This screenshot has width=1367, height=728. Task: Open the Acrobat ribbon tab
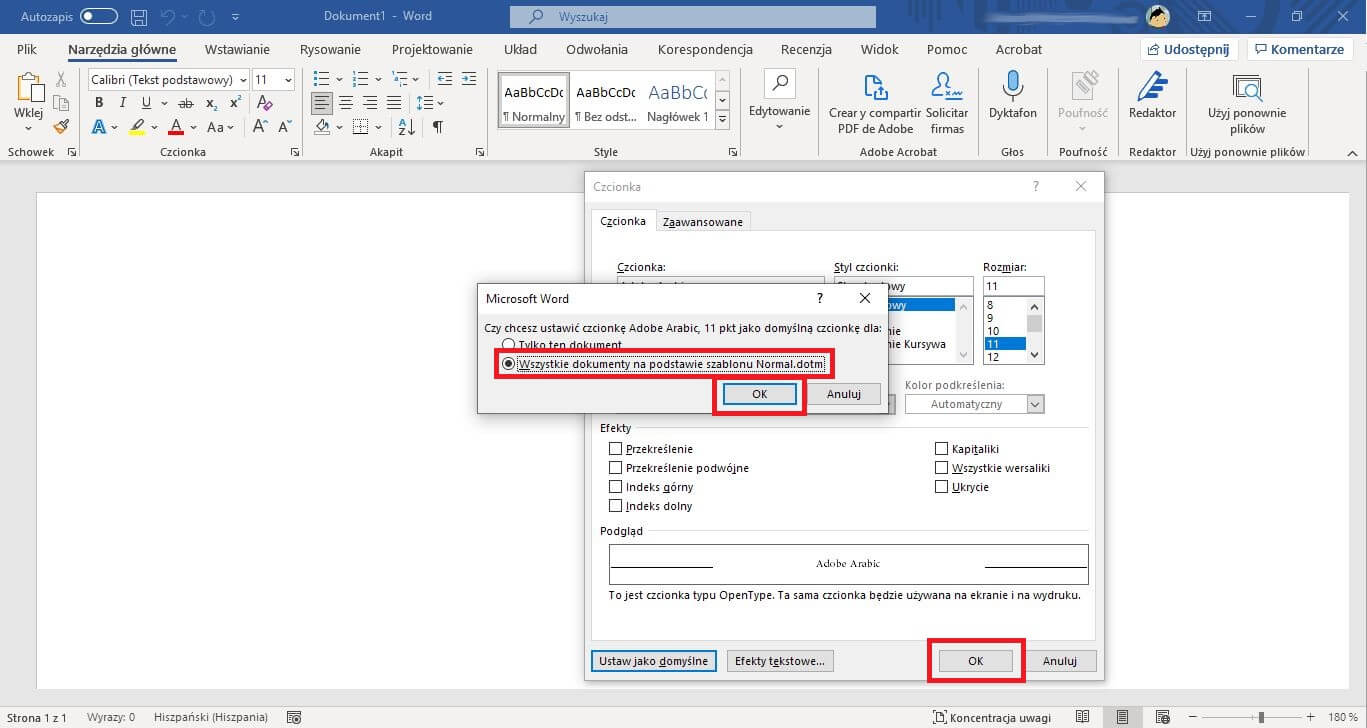click(x=1019, y=49)
